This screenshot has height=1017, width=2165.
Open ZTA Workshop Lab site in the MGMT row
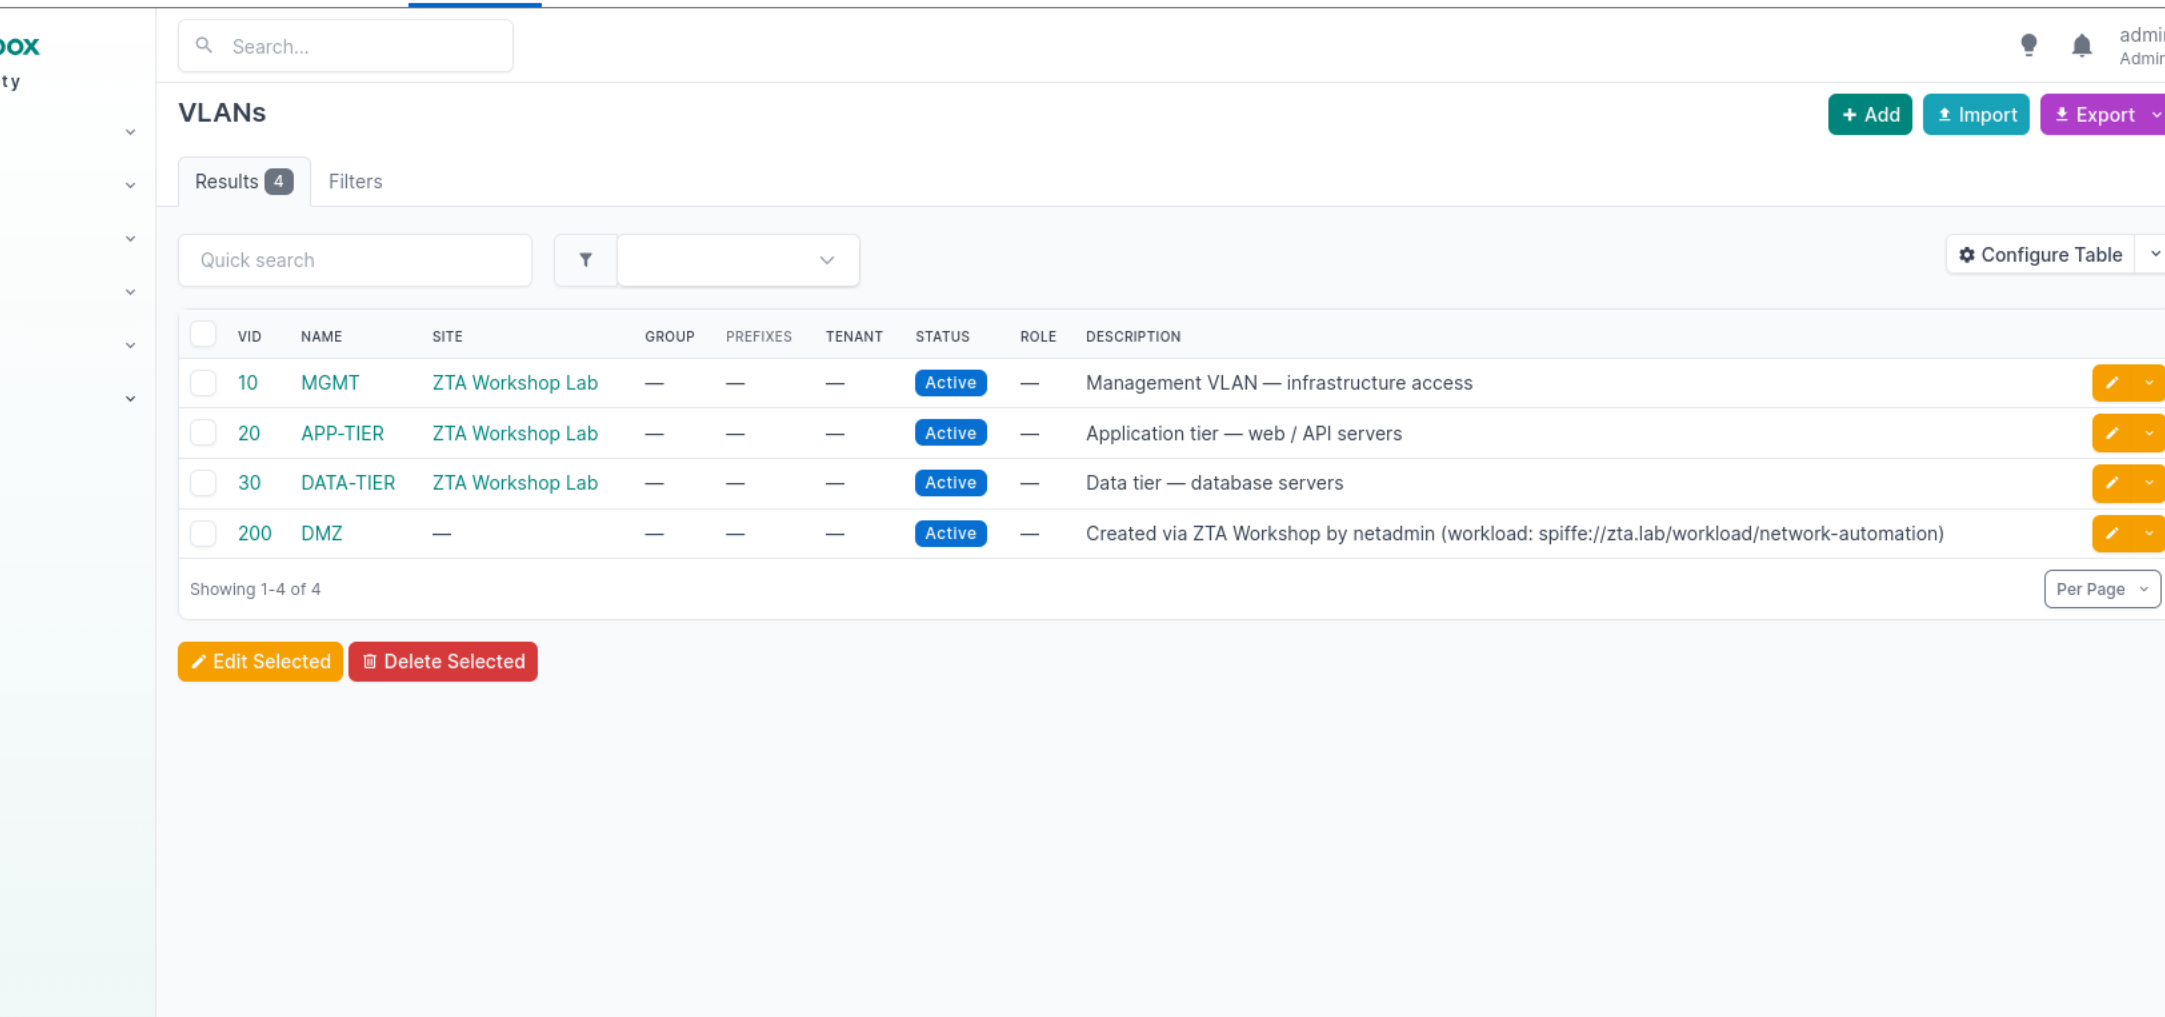point(515,383)
